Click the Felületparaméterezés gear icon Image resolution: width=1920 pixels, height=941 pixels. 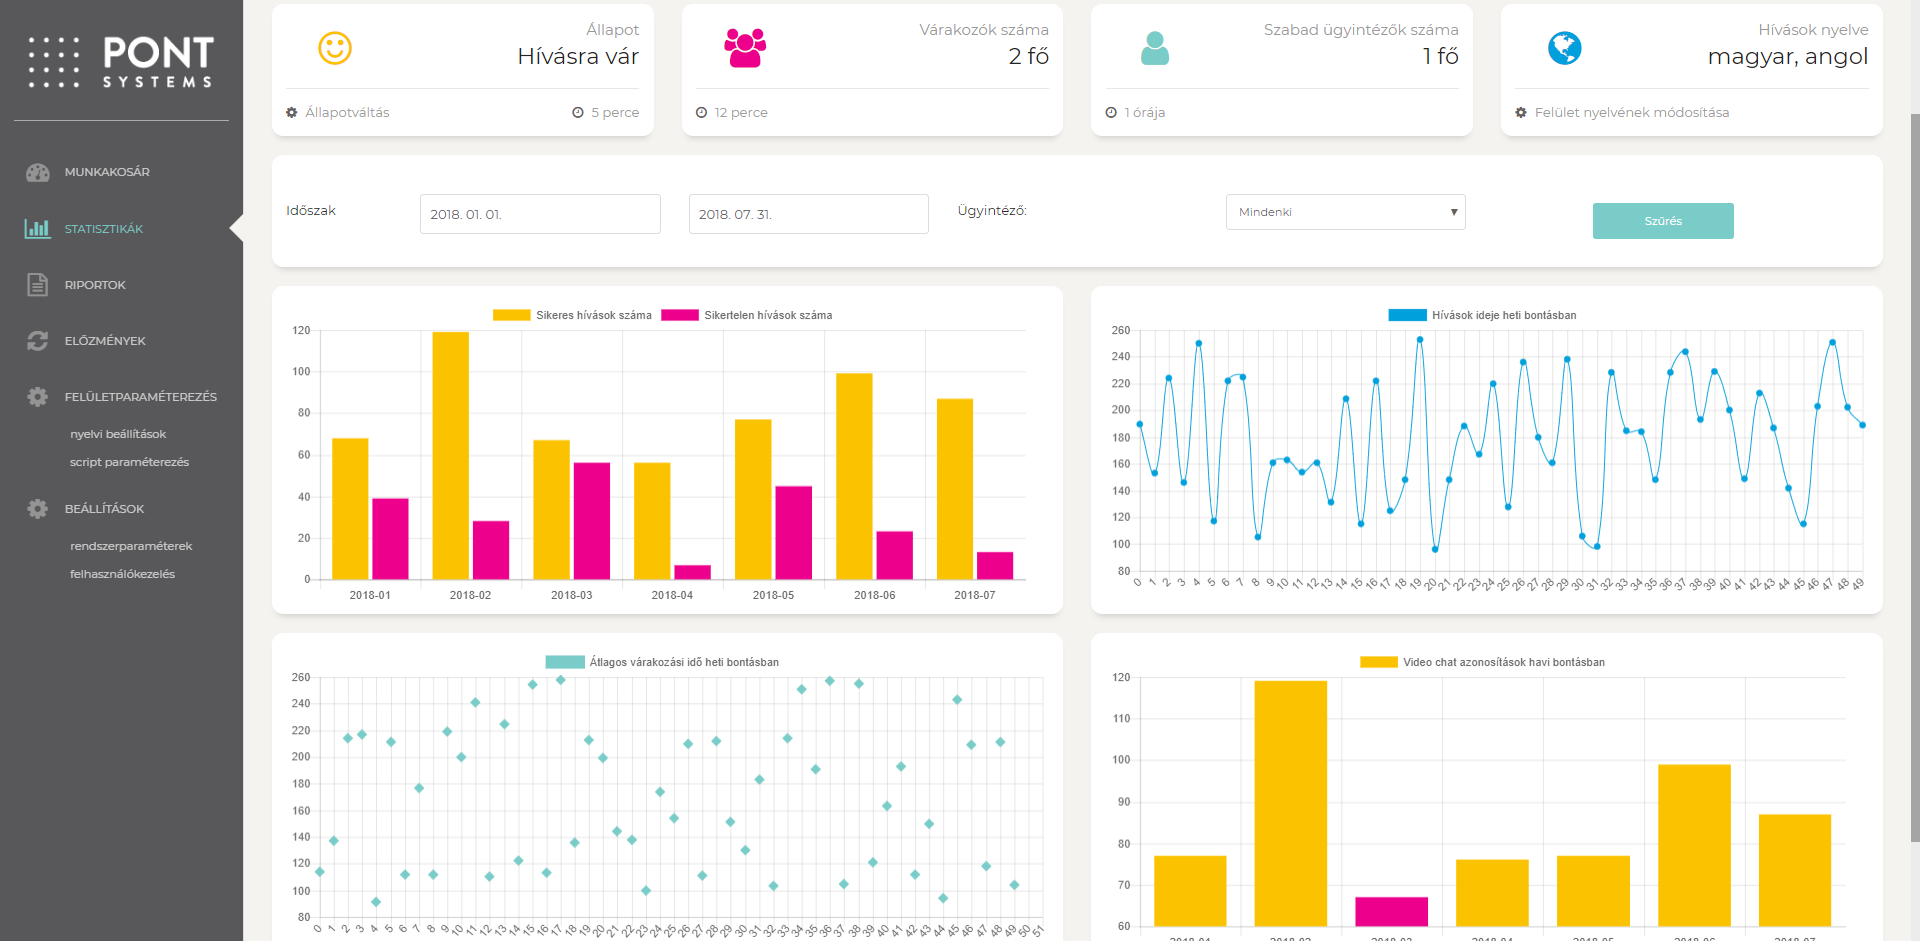[38, 397]
